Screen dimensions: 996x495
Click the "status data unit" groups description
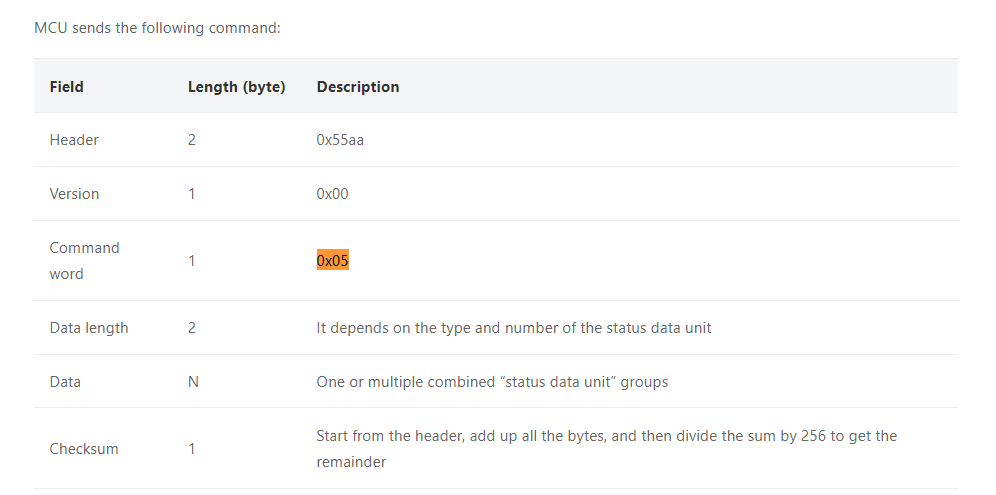coord(492,382)
